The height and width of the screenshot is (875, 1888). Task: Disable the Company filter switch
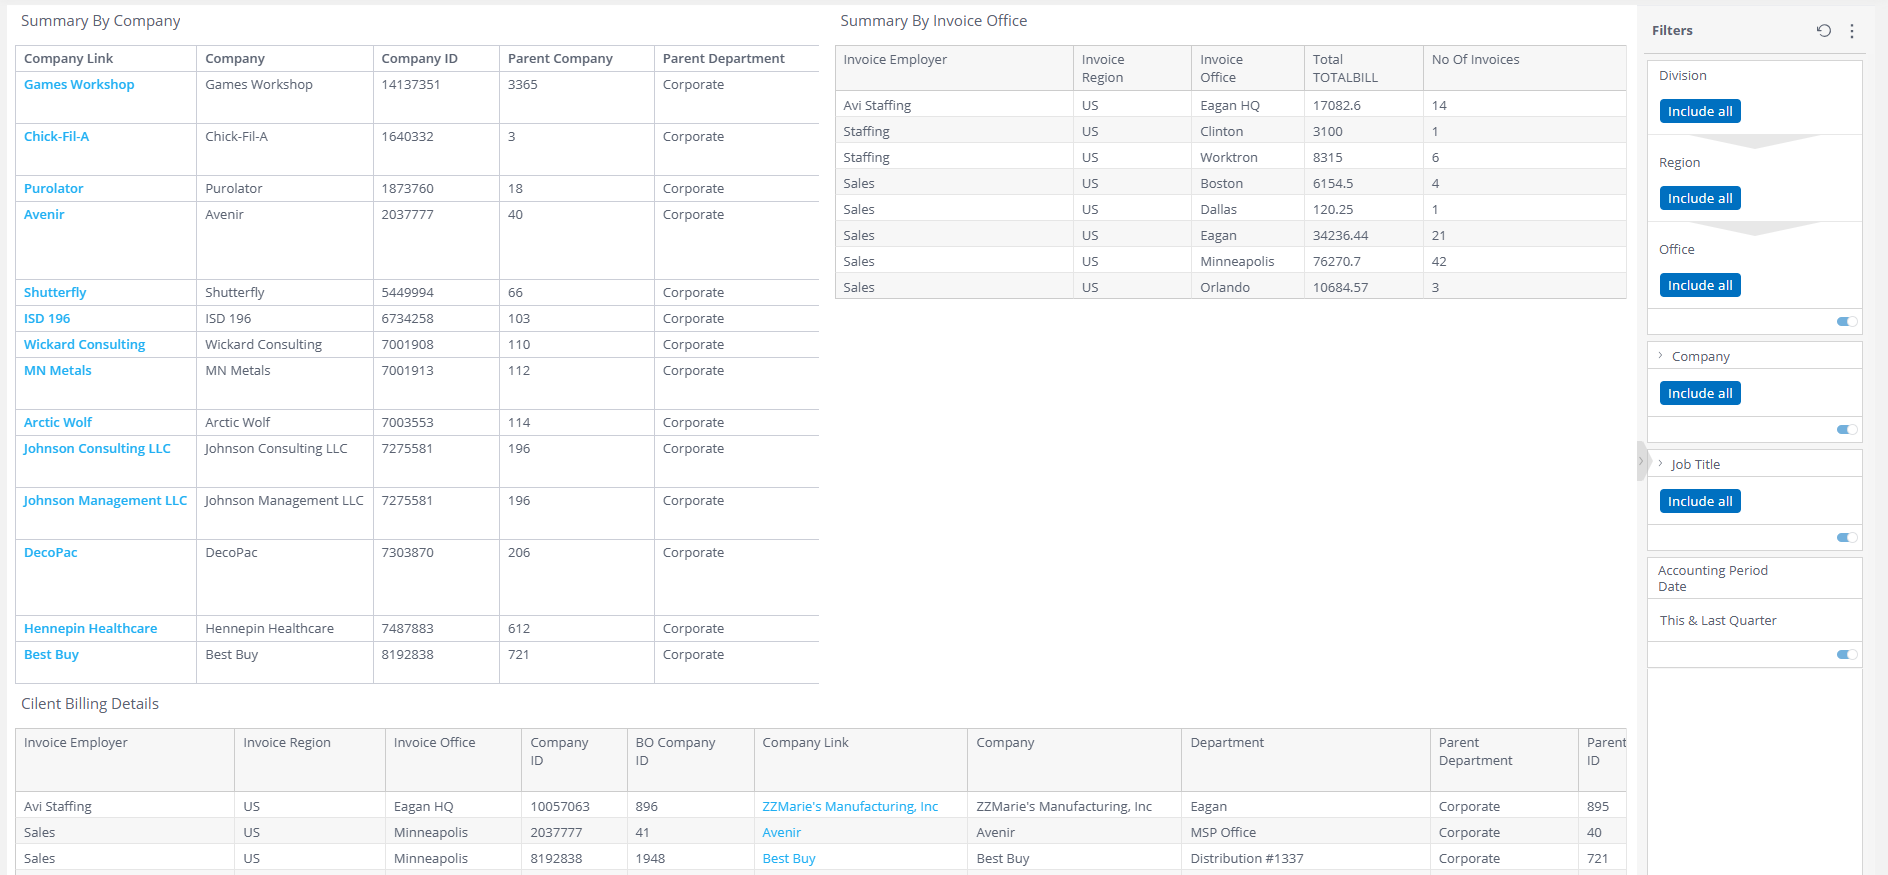click(x=1847, y=430)
